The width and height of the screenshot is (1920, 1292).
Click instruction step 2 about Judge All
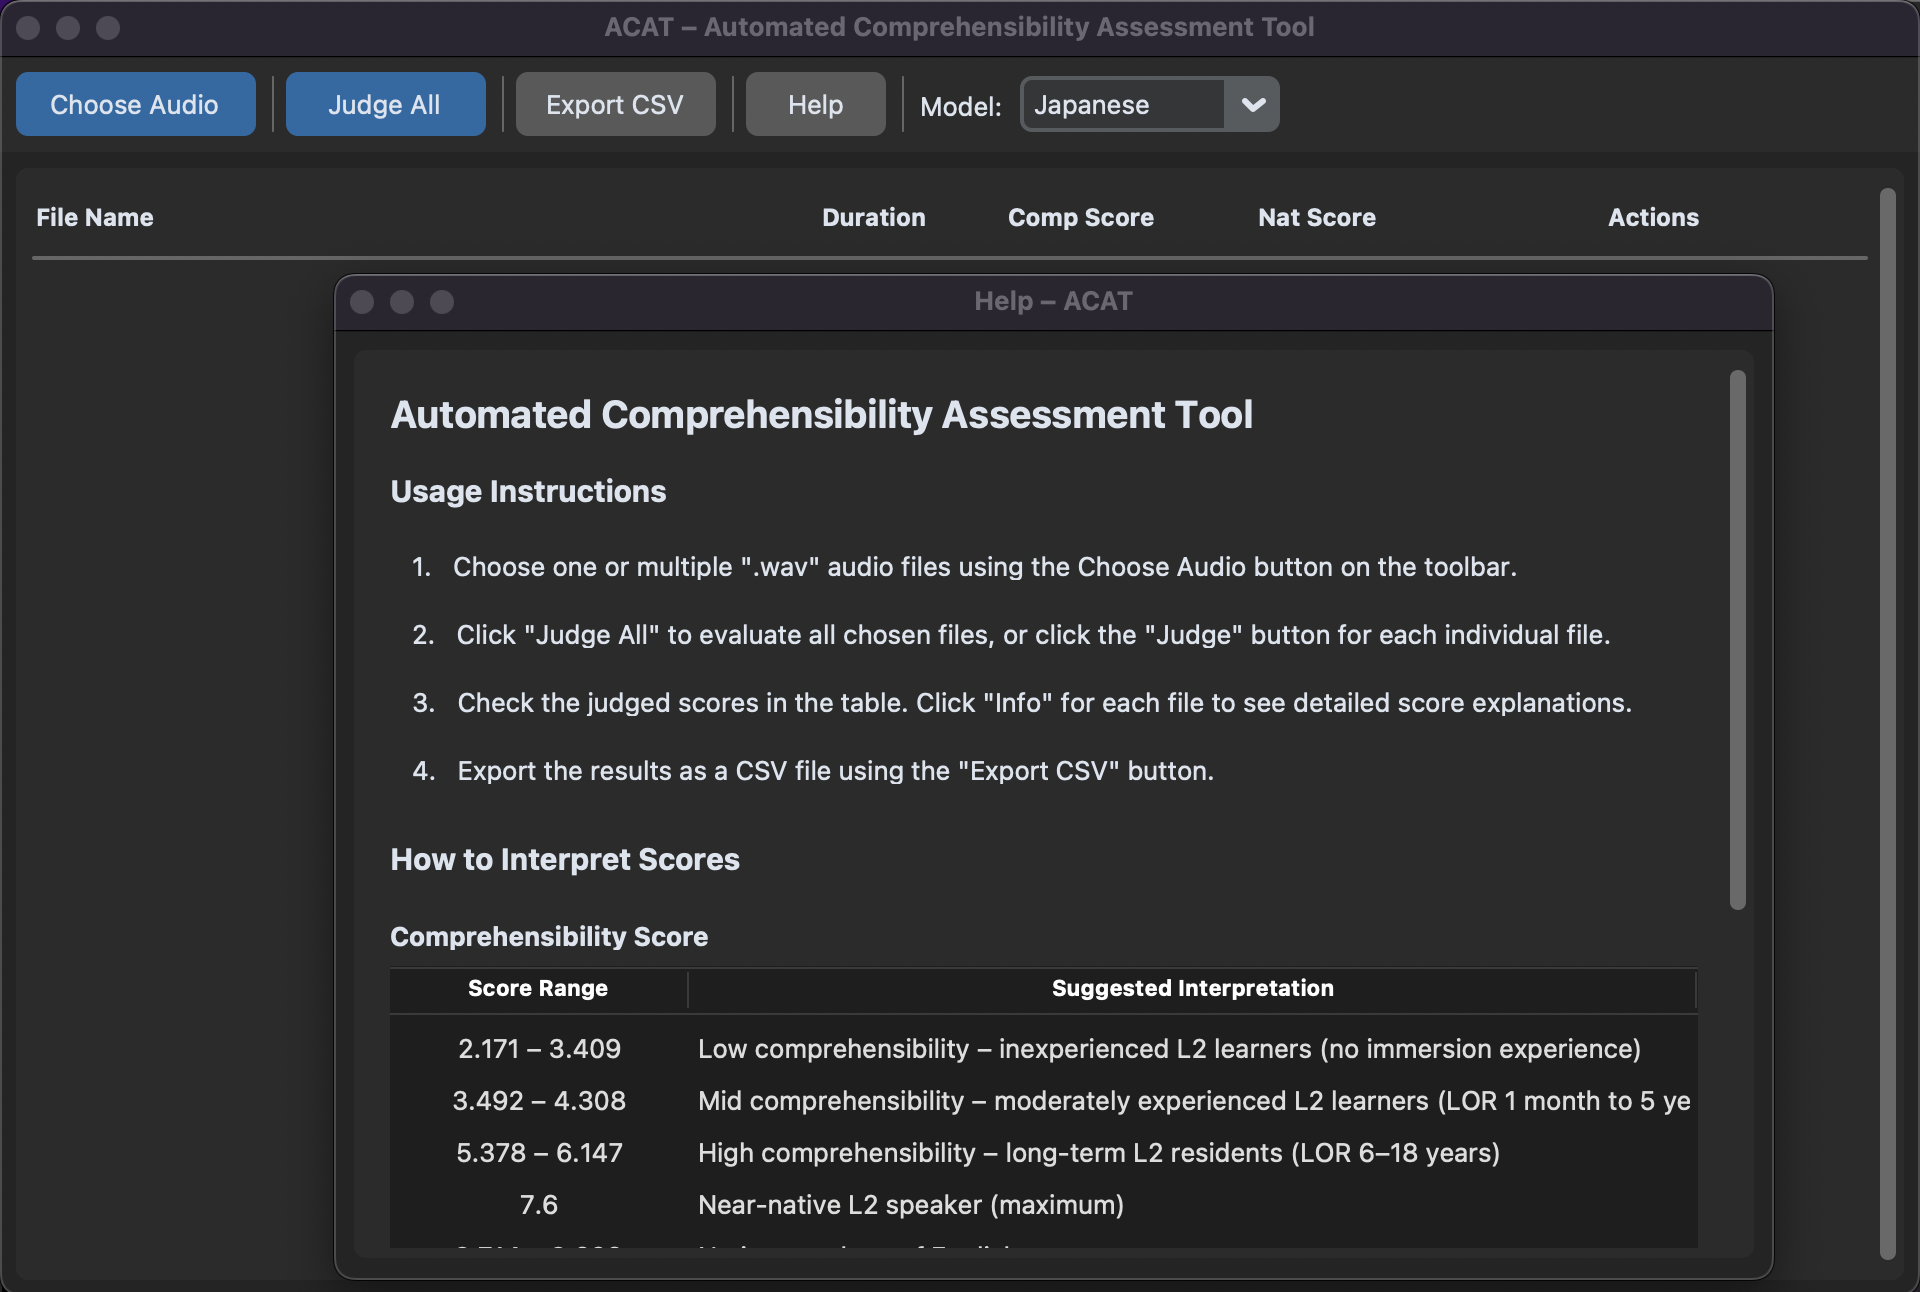[1011, 635]
